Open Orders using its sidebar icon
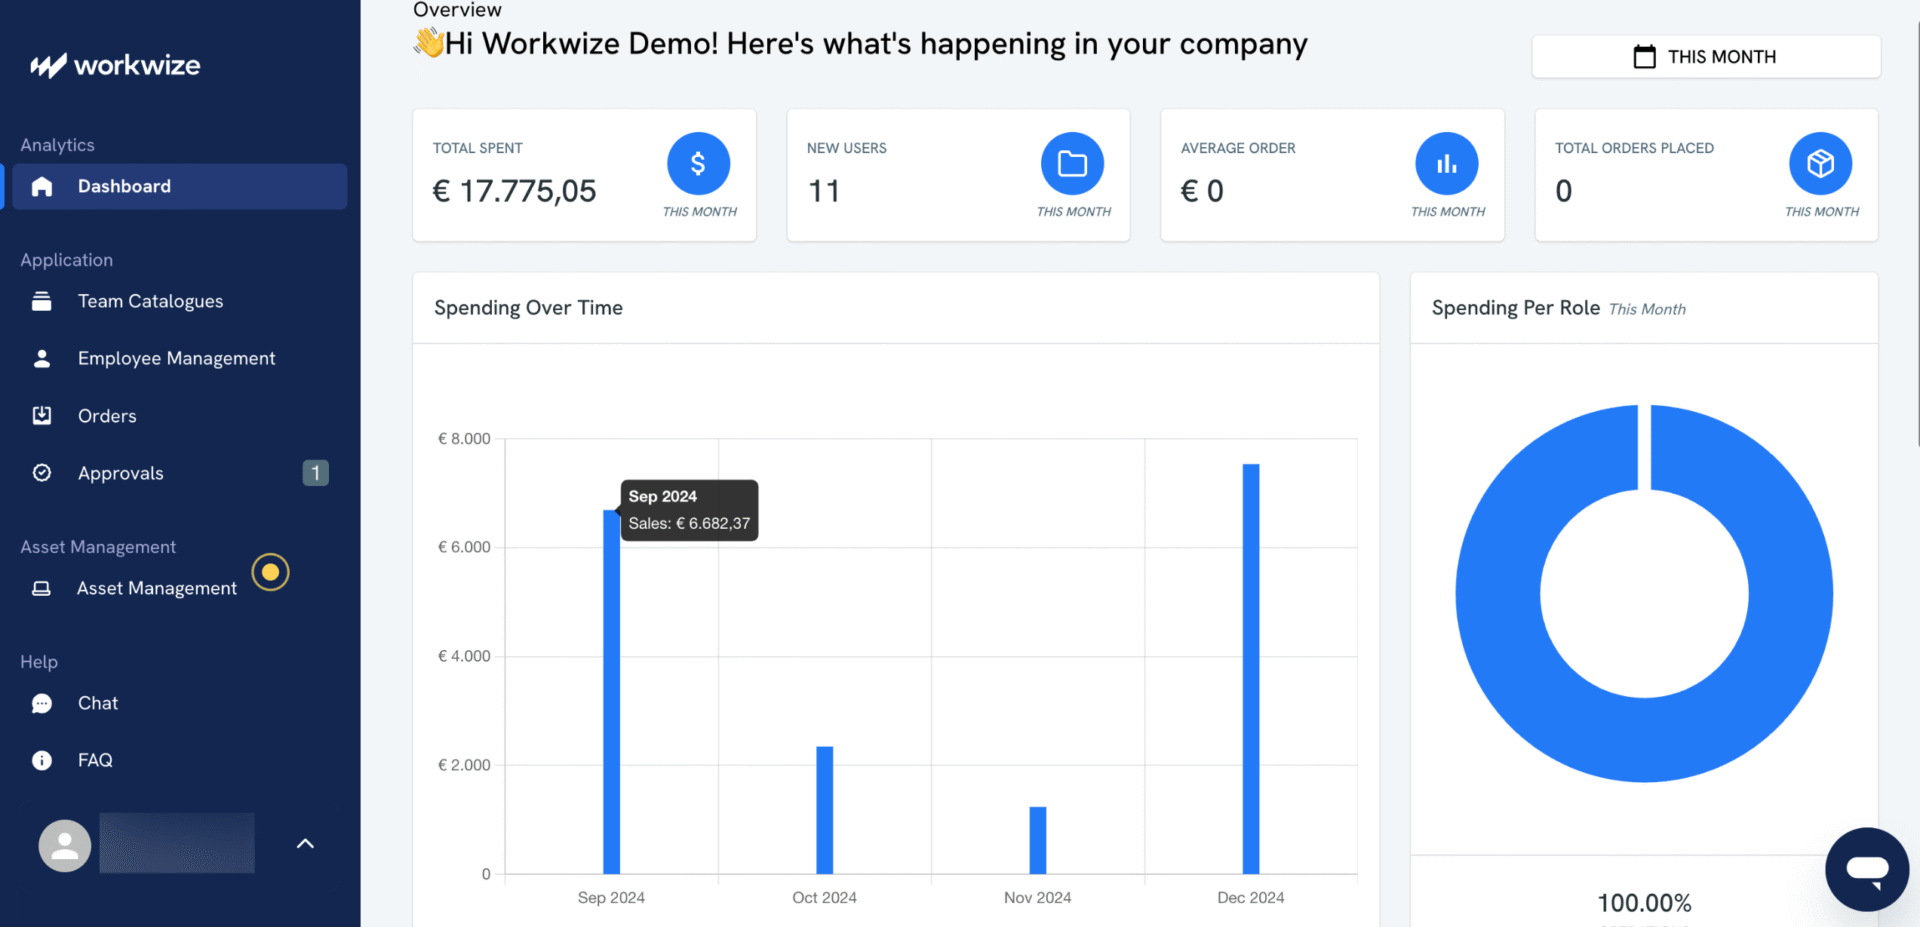This screenshot has height=927, width=1920. (41, 415)
